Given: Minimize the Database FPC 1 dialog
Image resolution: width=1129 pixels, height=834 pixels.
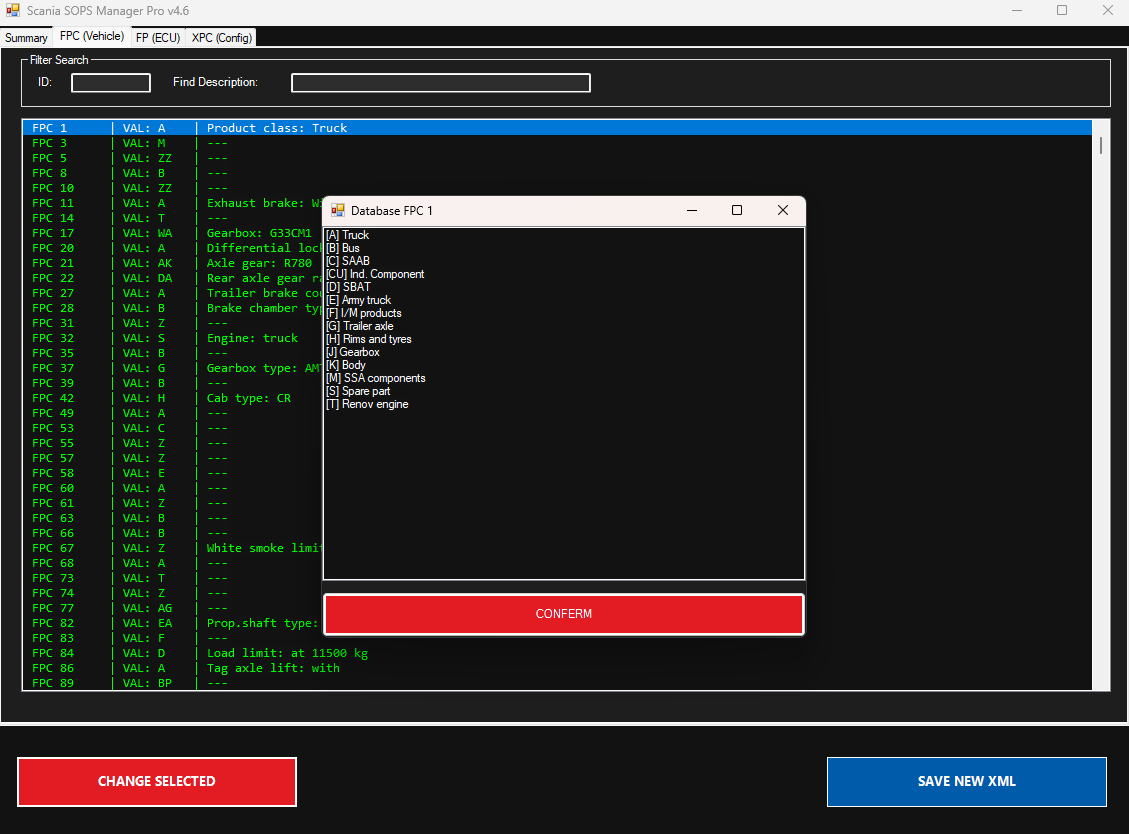Looking at the screenshot, I should pos(691,210).
